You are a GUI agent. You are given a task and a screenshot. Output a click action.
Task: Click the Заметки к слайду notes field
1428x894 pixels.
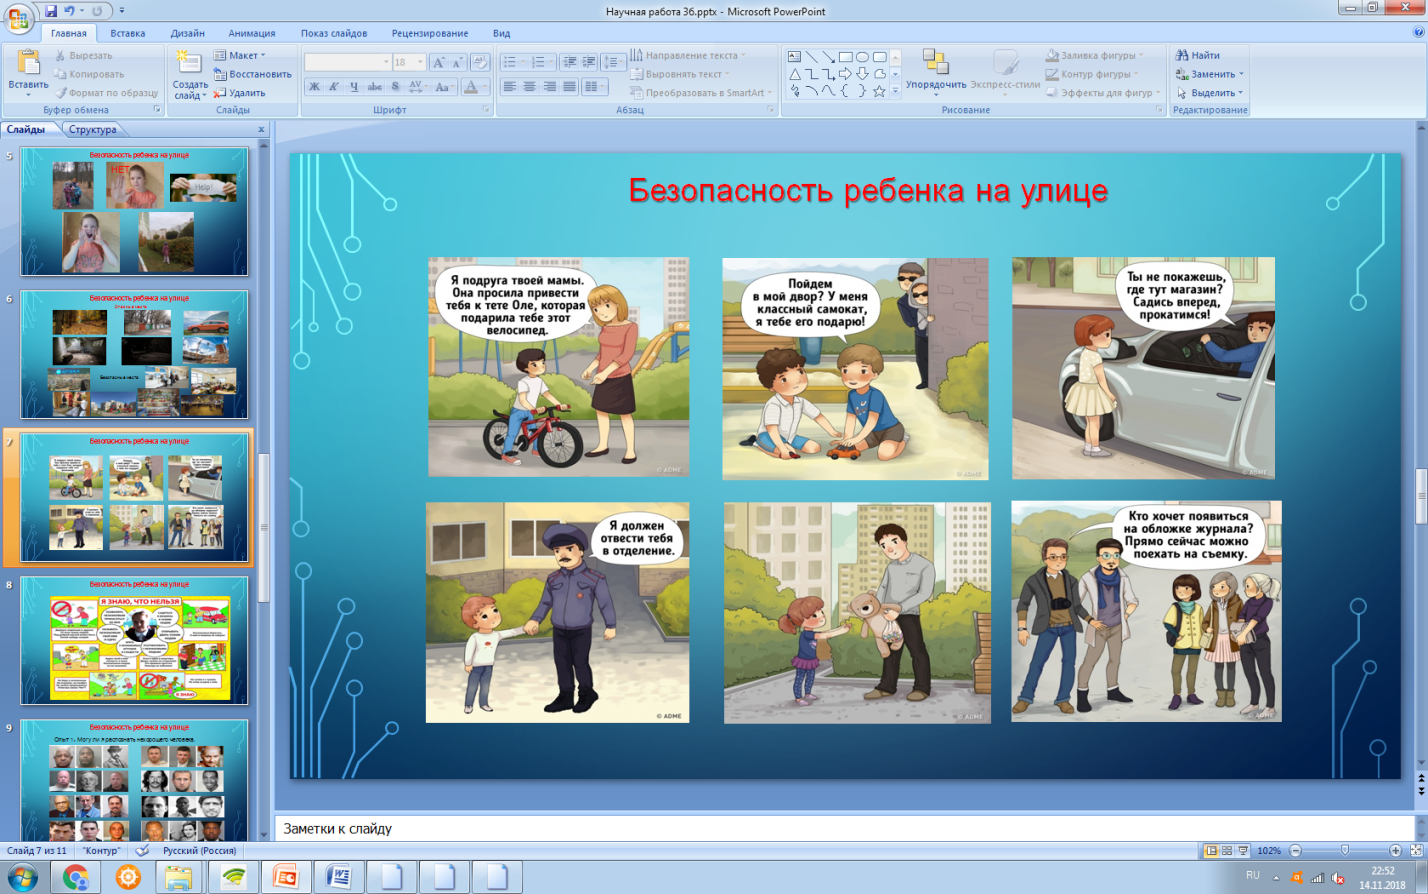click(x=845, y=828)
